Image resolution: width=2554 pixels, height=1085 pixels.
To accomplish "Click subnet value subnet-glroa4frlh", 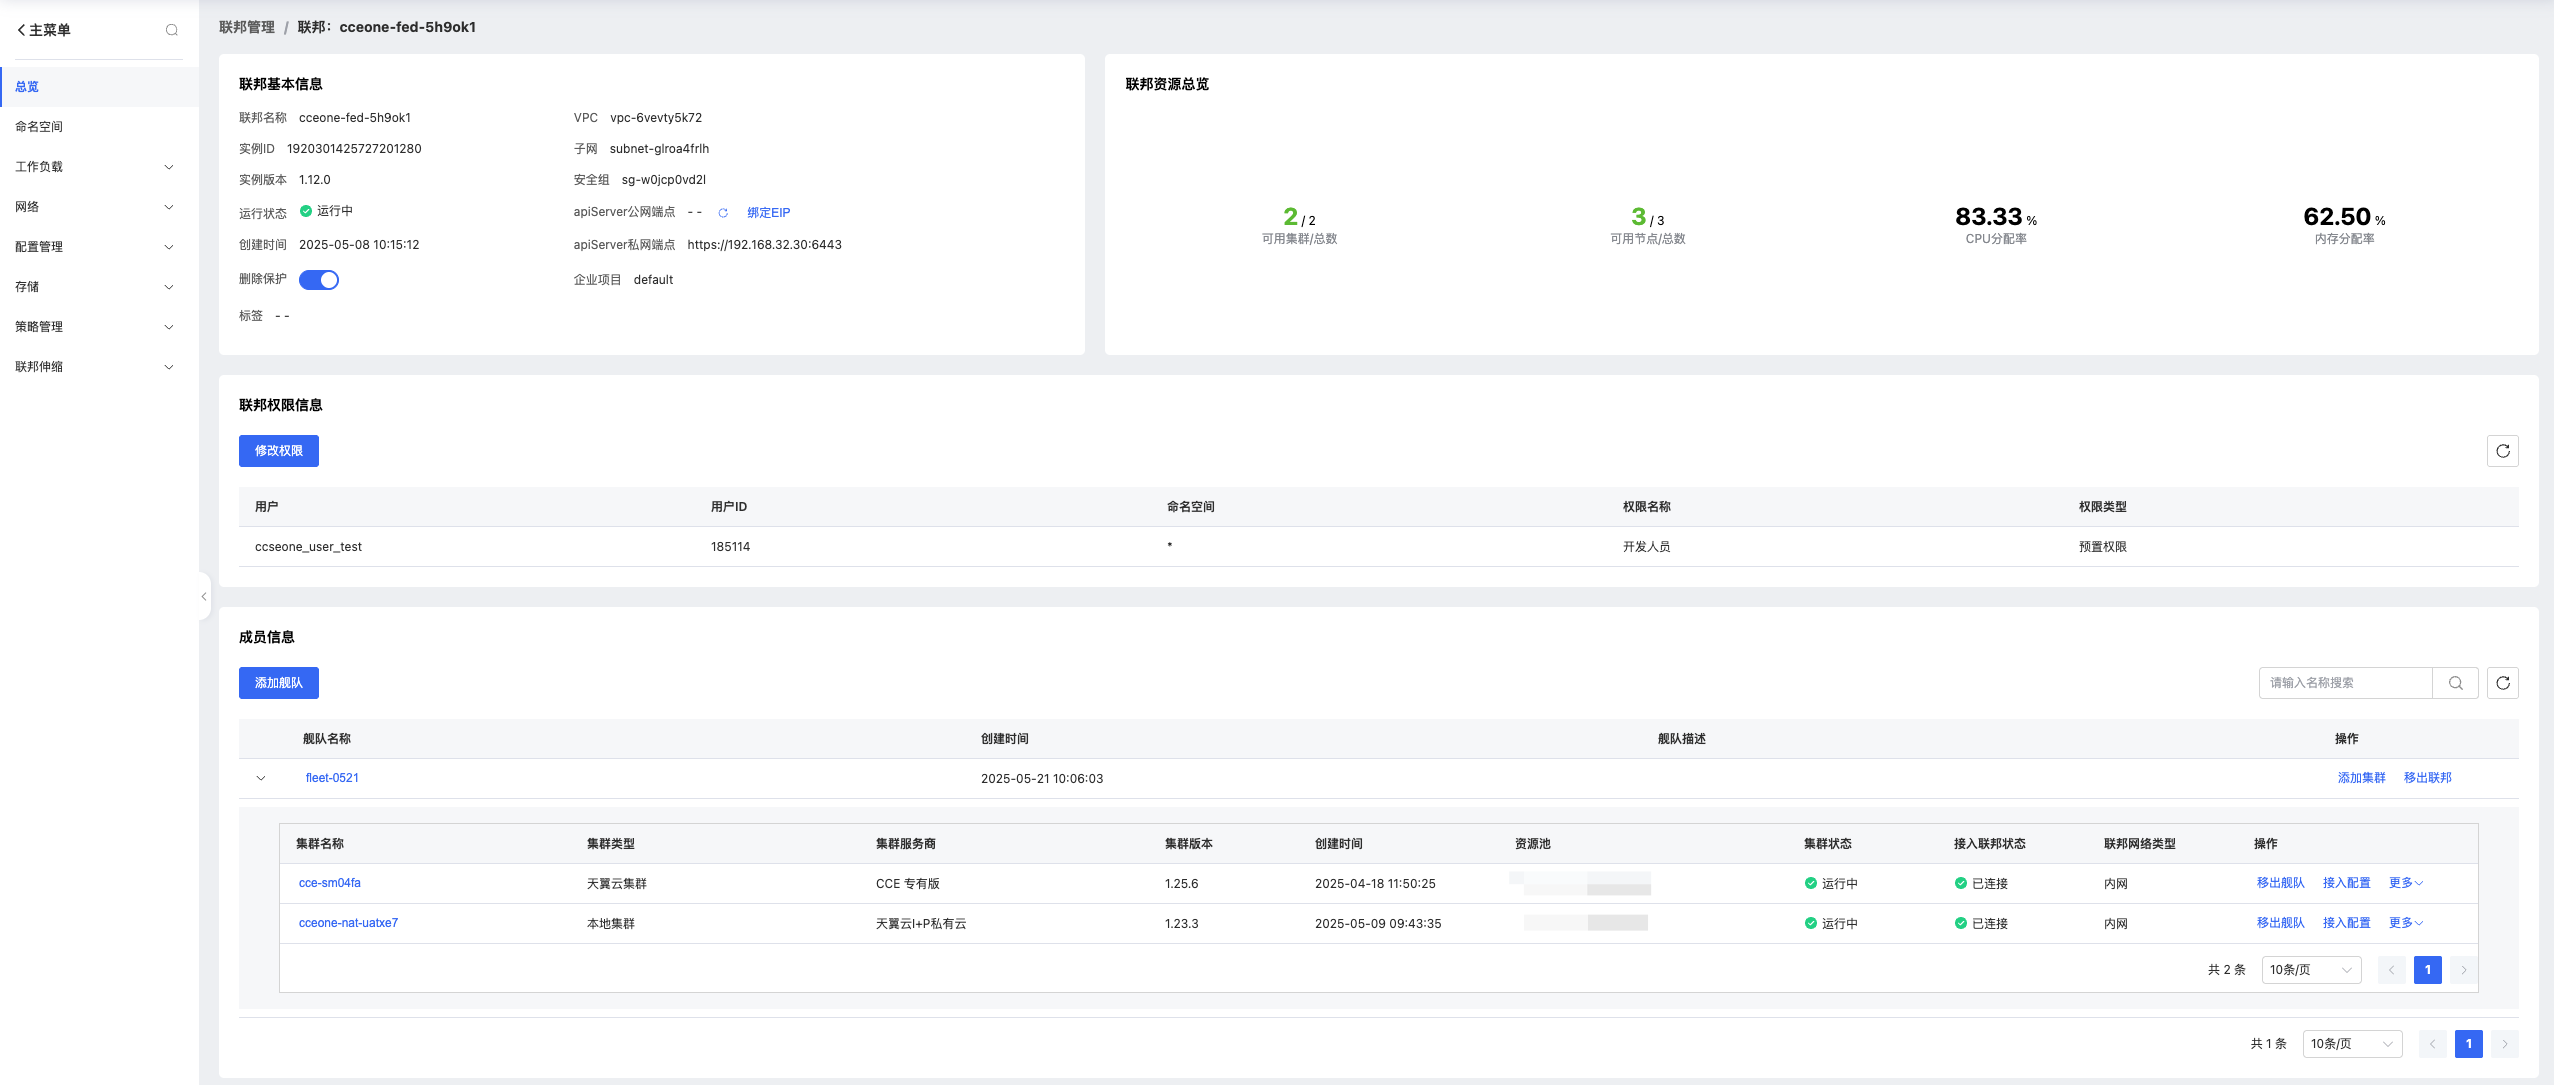I will [x=659, y=149].
